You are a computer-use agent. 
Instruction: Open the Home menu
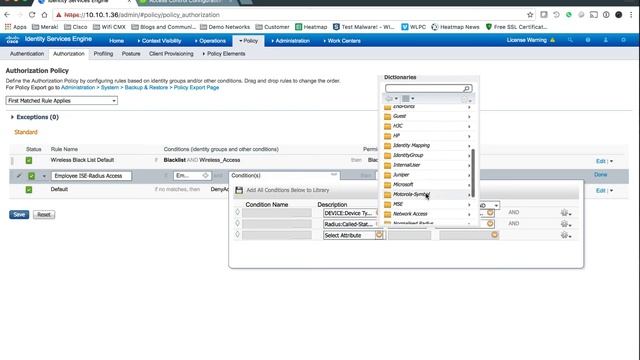click(116, 41)
